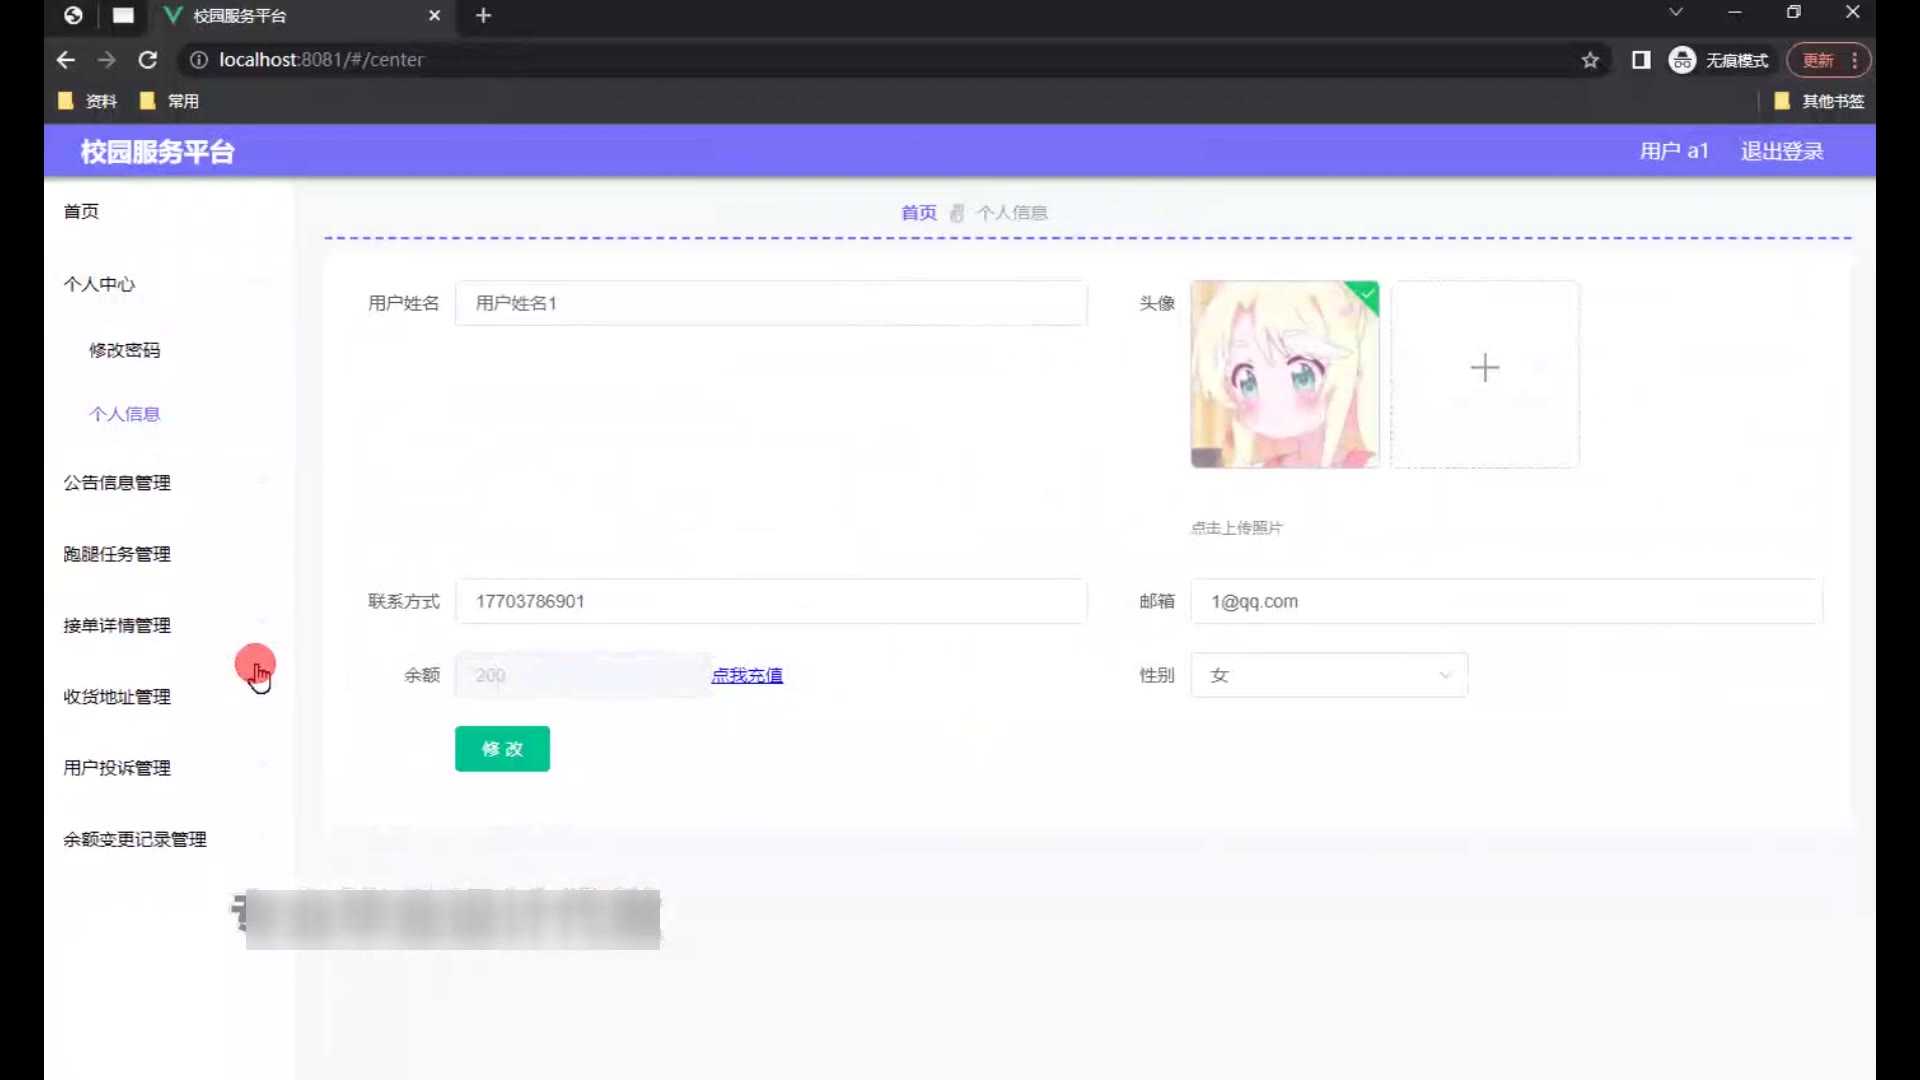1920x1080 pixels.
Task: Reload the page with refresh icon
Action: point(148,60)
